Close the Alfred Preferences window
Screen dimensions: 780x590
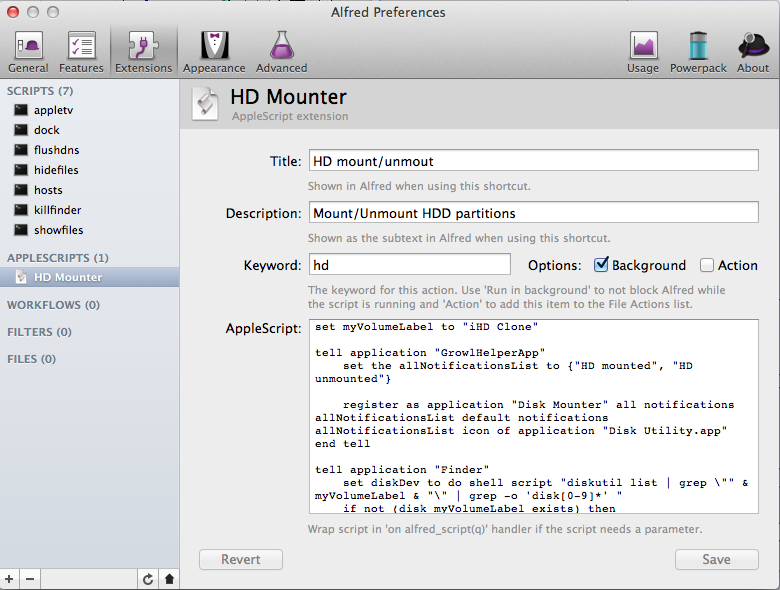click(x=13, y=12)
